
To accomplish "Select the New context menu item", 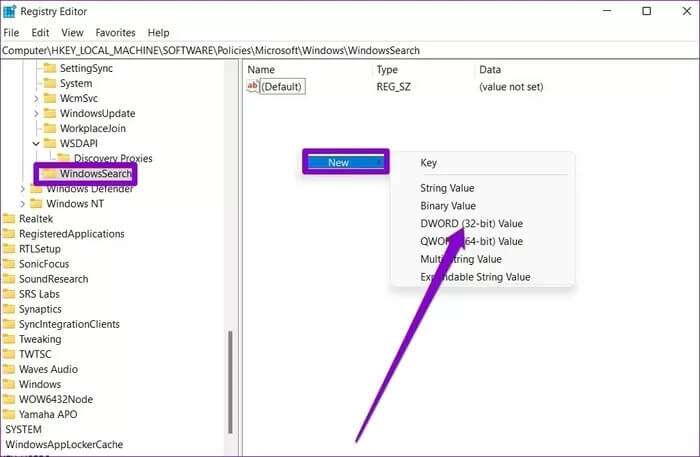I will pyautogui.click(x=345, y=162).
